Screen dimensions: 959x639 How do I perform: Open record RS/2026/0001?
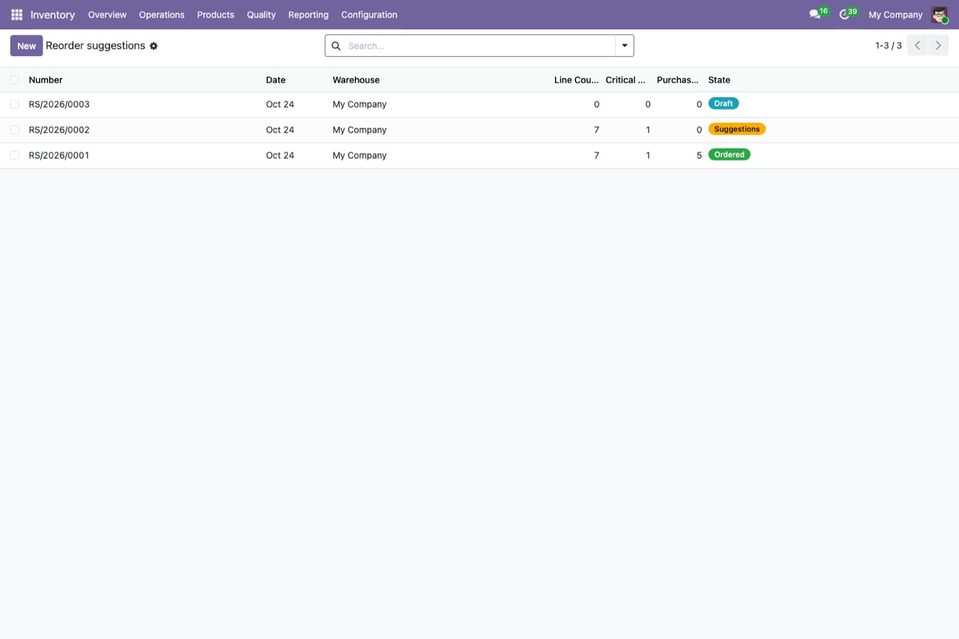pos(59,155)
